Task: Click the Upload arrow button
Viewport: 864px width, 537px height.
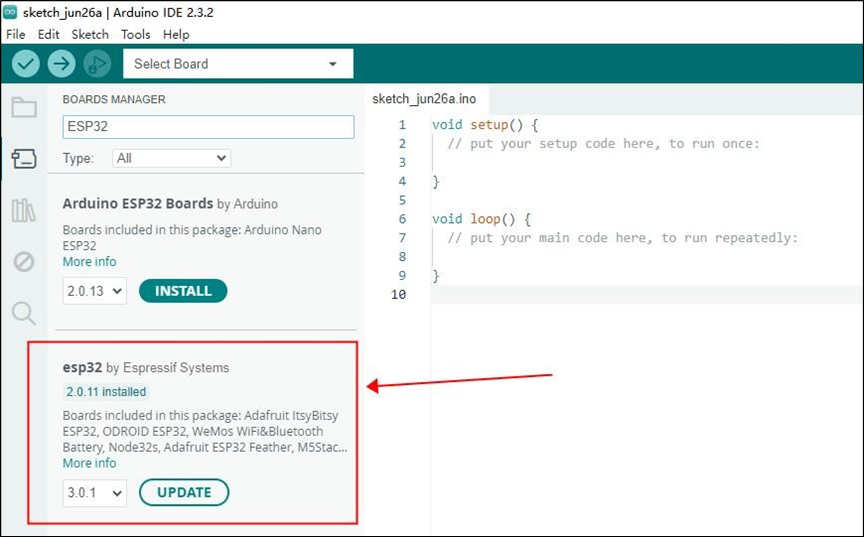Action: 61,63
